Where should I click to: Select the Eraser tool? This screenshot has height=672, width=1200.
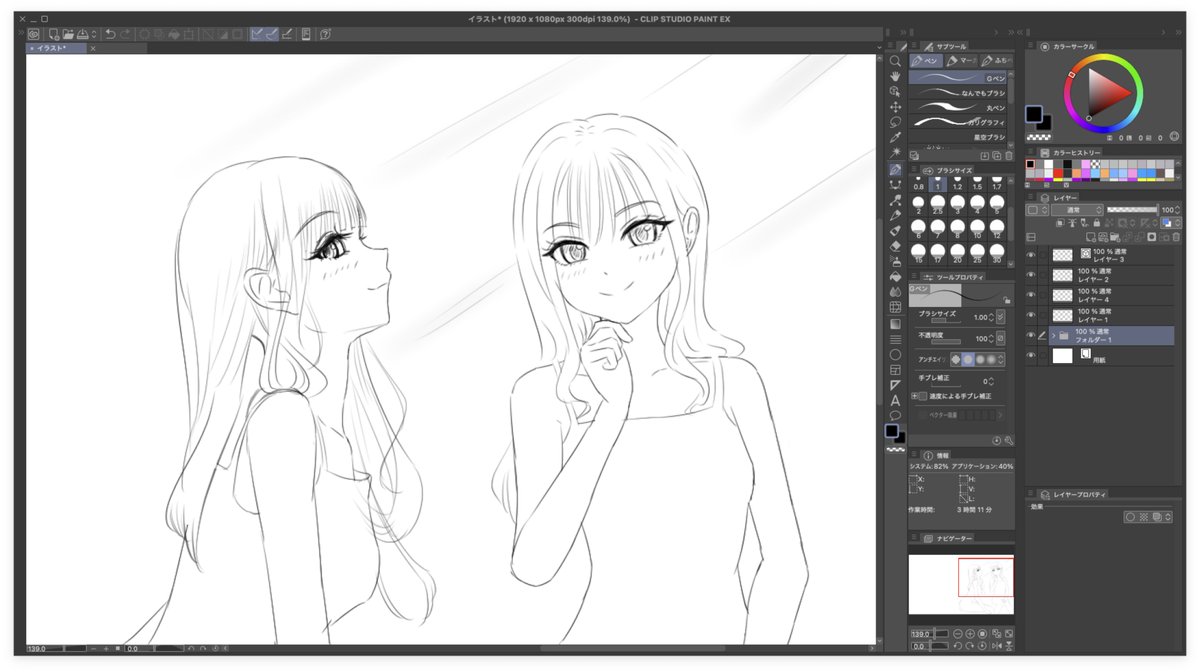(895, 246)
